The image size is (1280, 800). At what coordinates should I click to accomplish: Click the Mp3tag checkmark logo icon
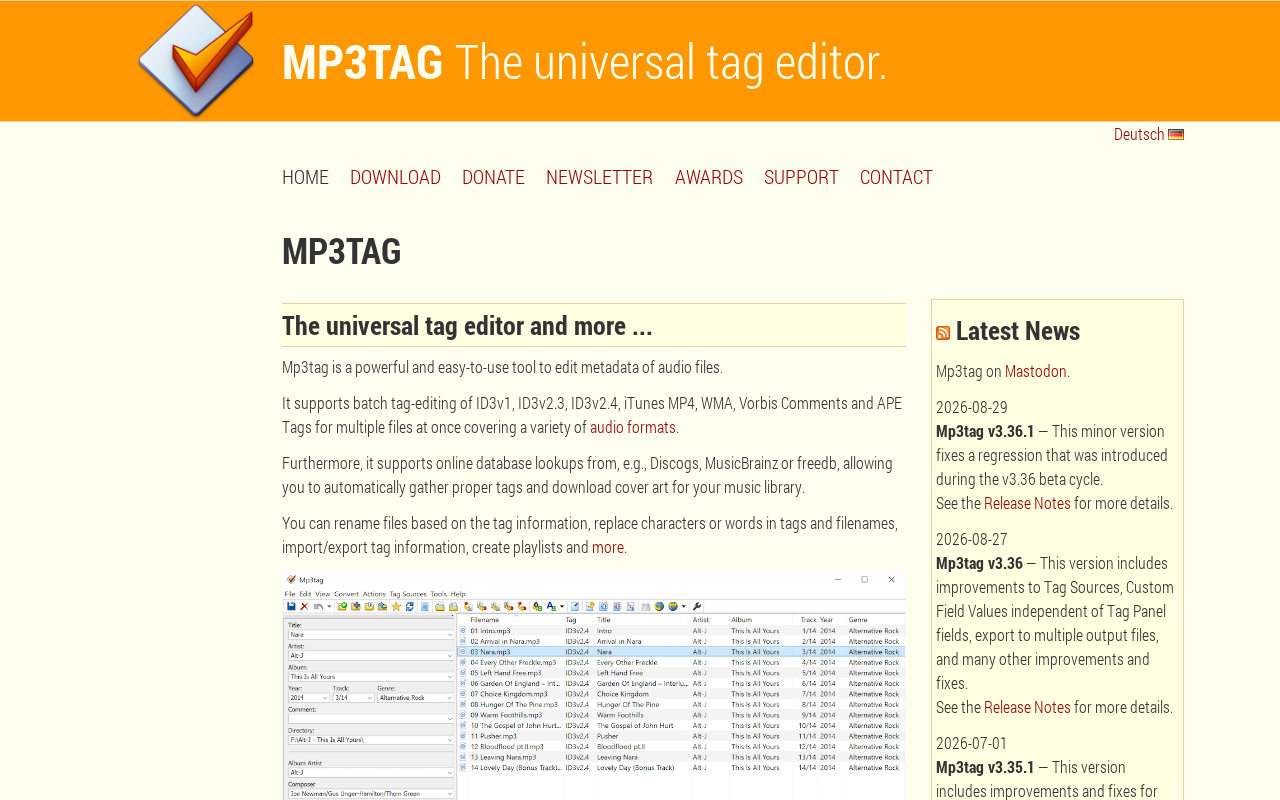[196, 60]
